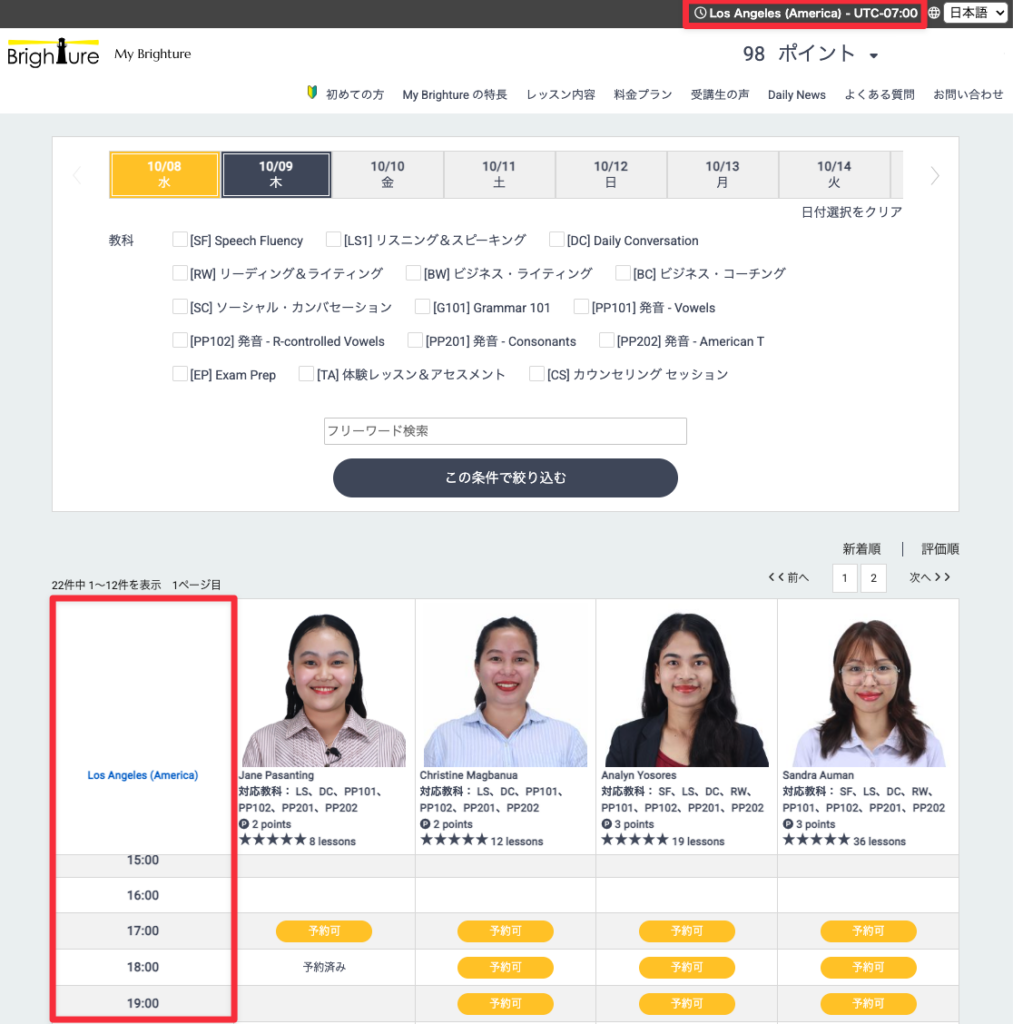
Task: Enable the [DC] Daily Conversation filter
Action: [x=557, y=240]
